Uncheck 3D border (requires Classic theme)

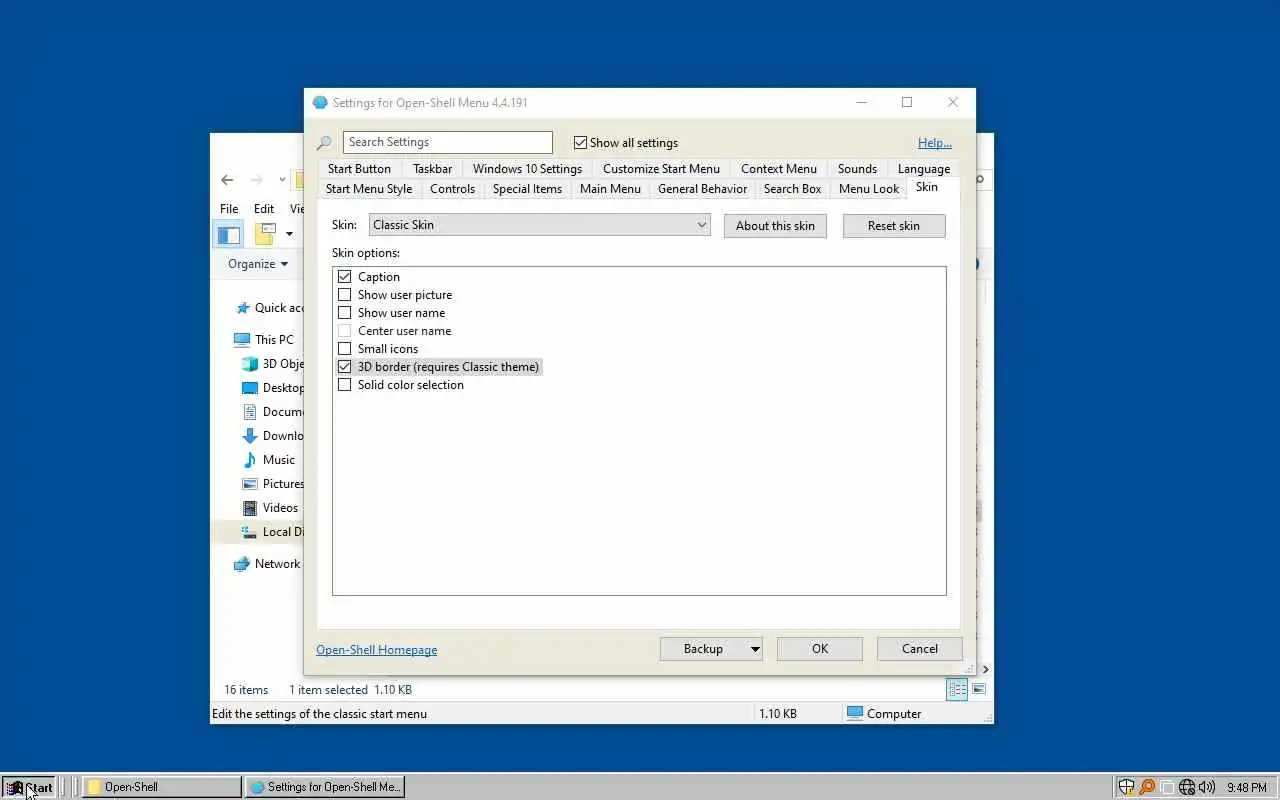point(345,367)
